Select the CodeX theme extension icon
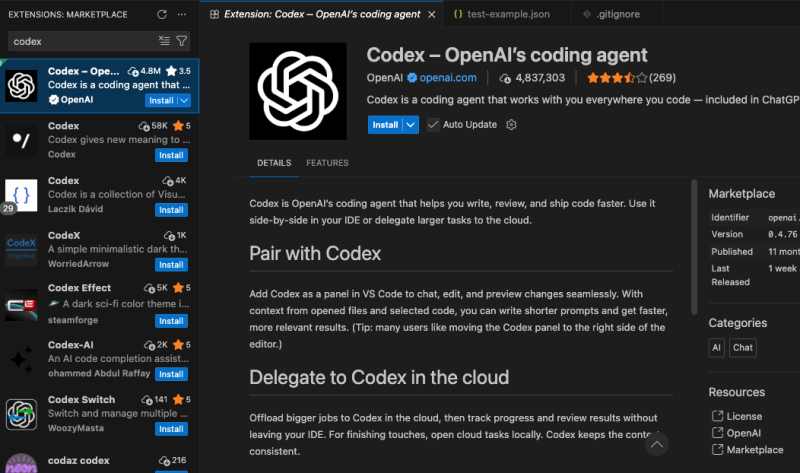800x473 pixels. pos(22,248)
